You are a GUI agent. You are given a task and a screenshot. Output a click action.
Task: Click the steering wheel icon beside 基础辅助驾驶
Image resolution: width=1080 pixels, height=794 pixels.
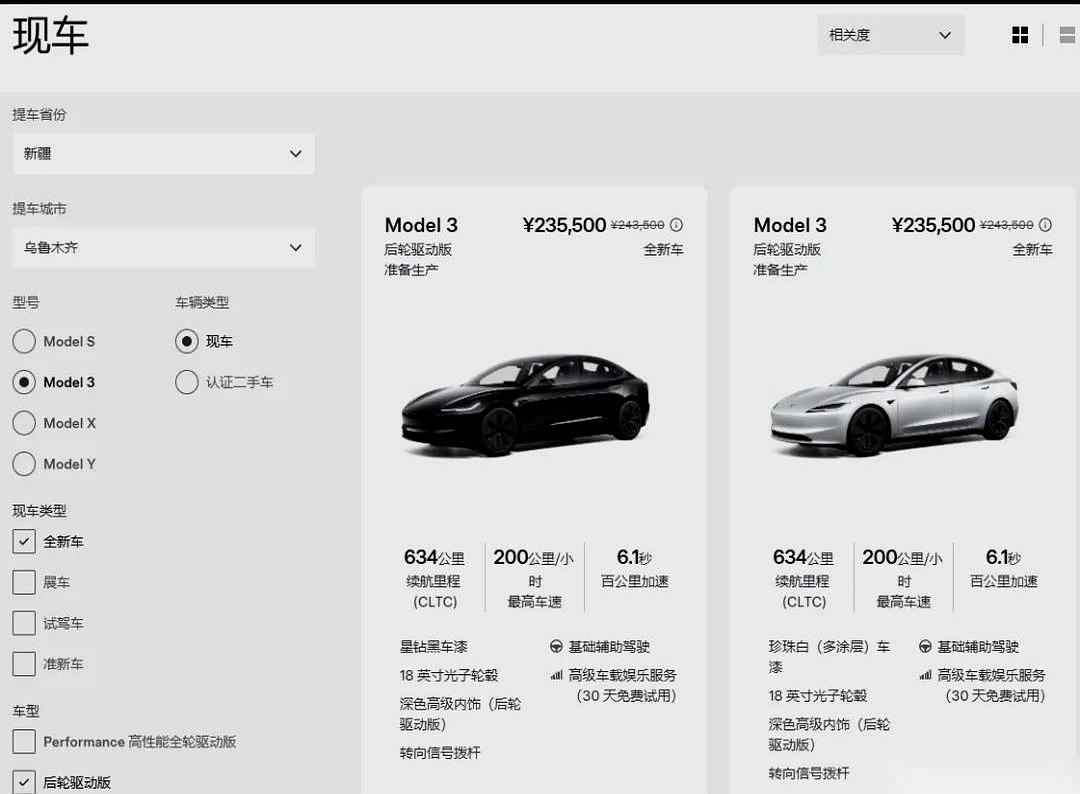558,646
